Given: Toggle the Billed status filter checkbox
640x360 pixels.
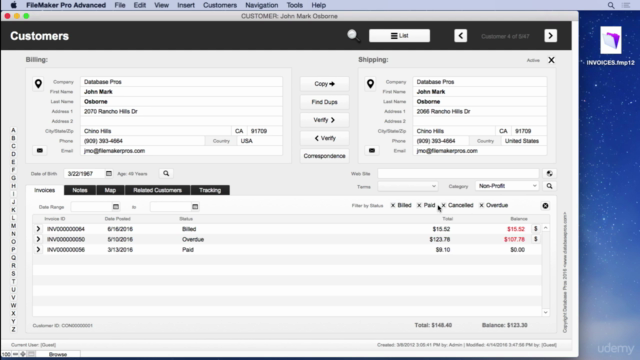Looking at the screenshot, I should coord(393,205).
